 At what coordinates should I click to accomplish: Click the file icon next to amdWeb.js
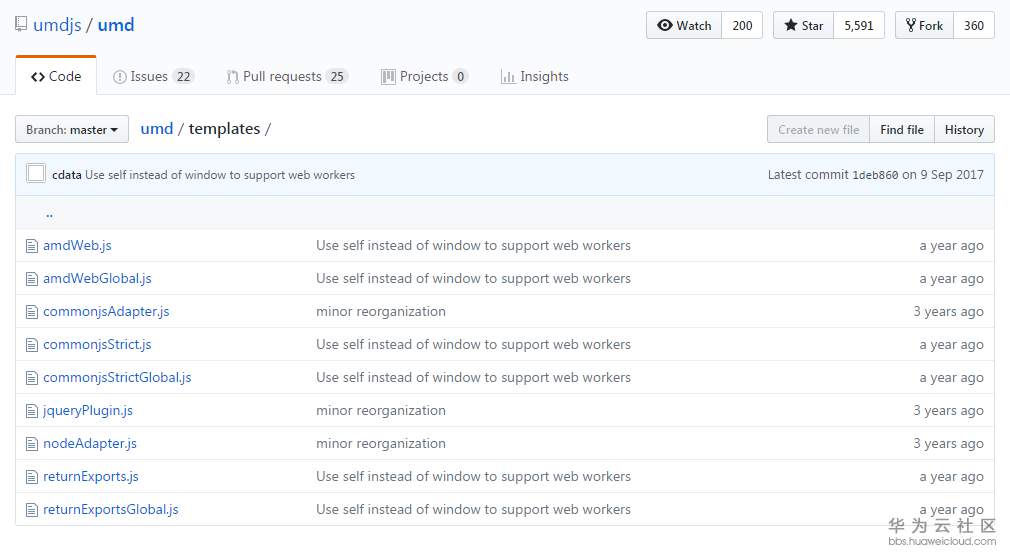coord(32,246)
